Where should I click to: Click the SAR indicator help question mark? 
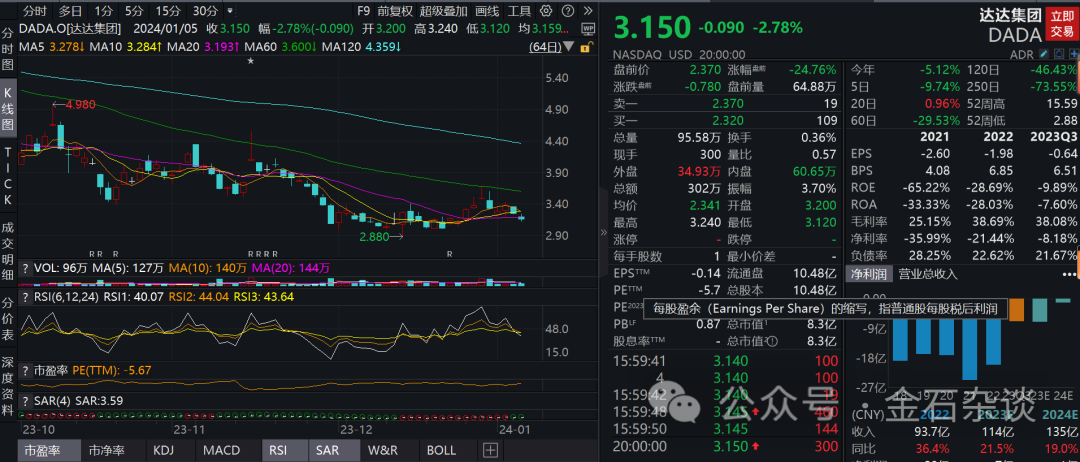coord(25,400)
